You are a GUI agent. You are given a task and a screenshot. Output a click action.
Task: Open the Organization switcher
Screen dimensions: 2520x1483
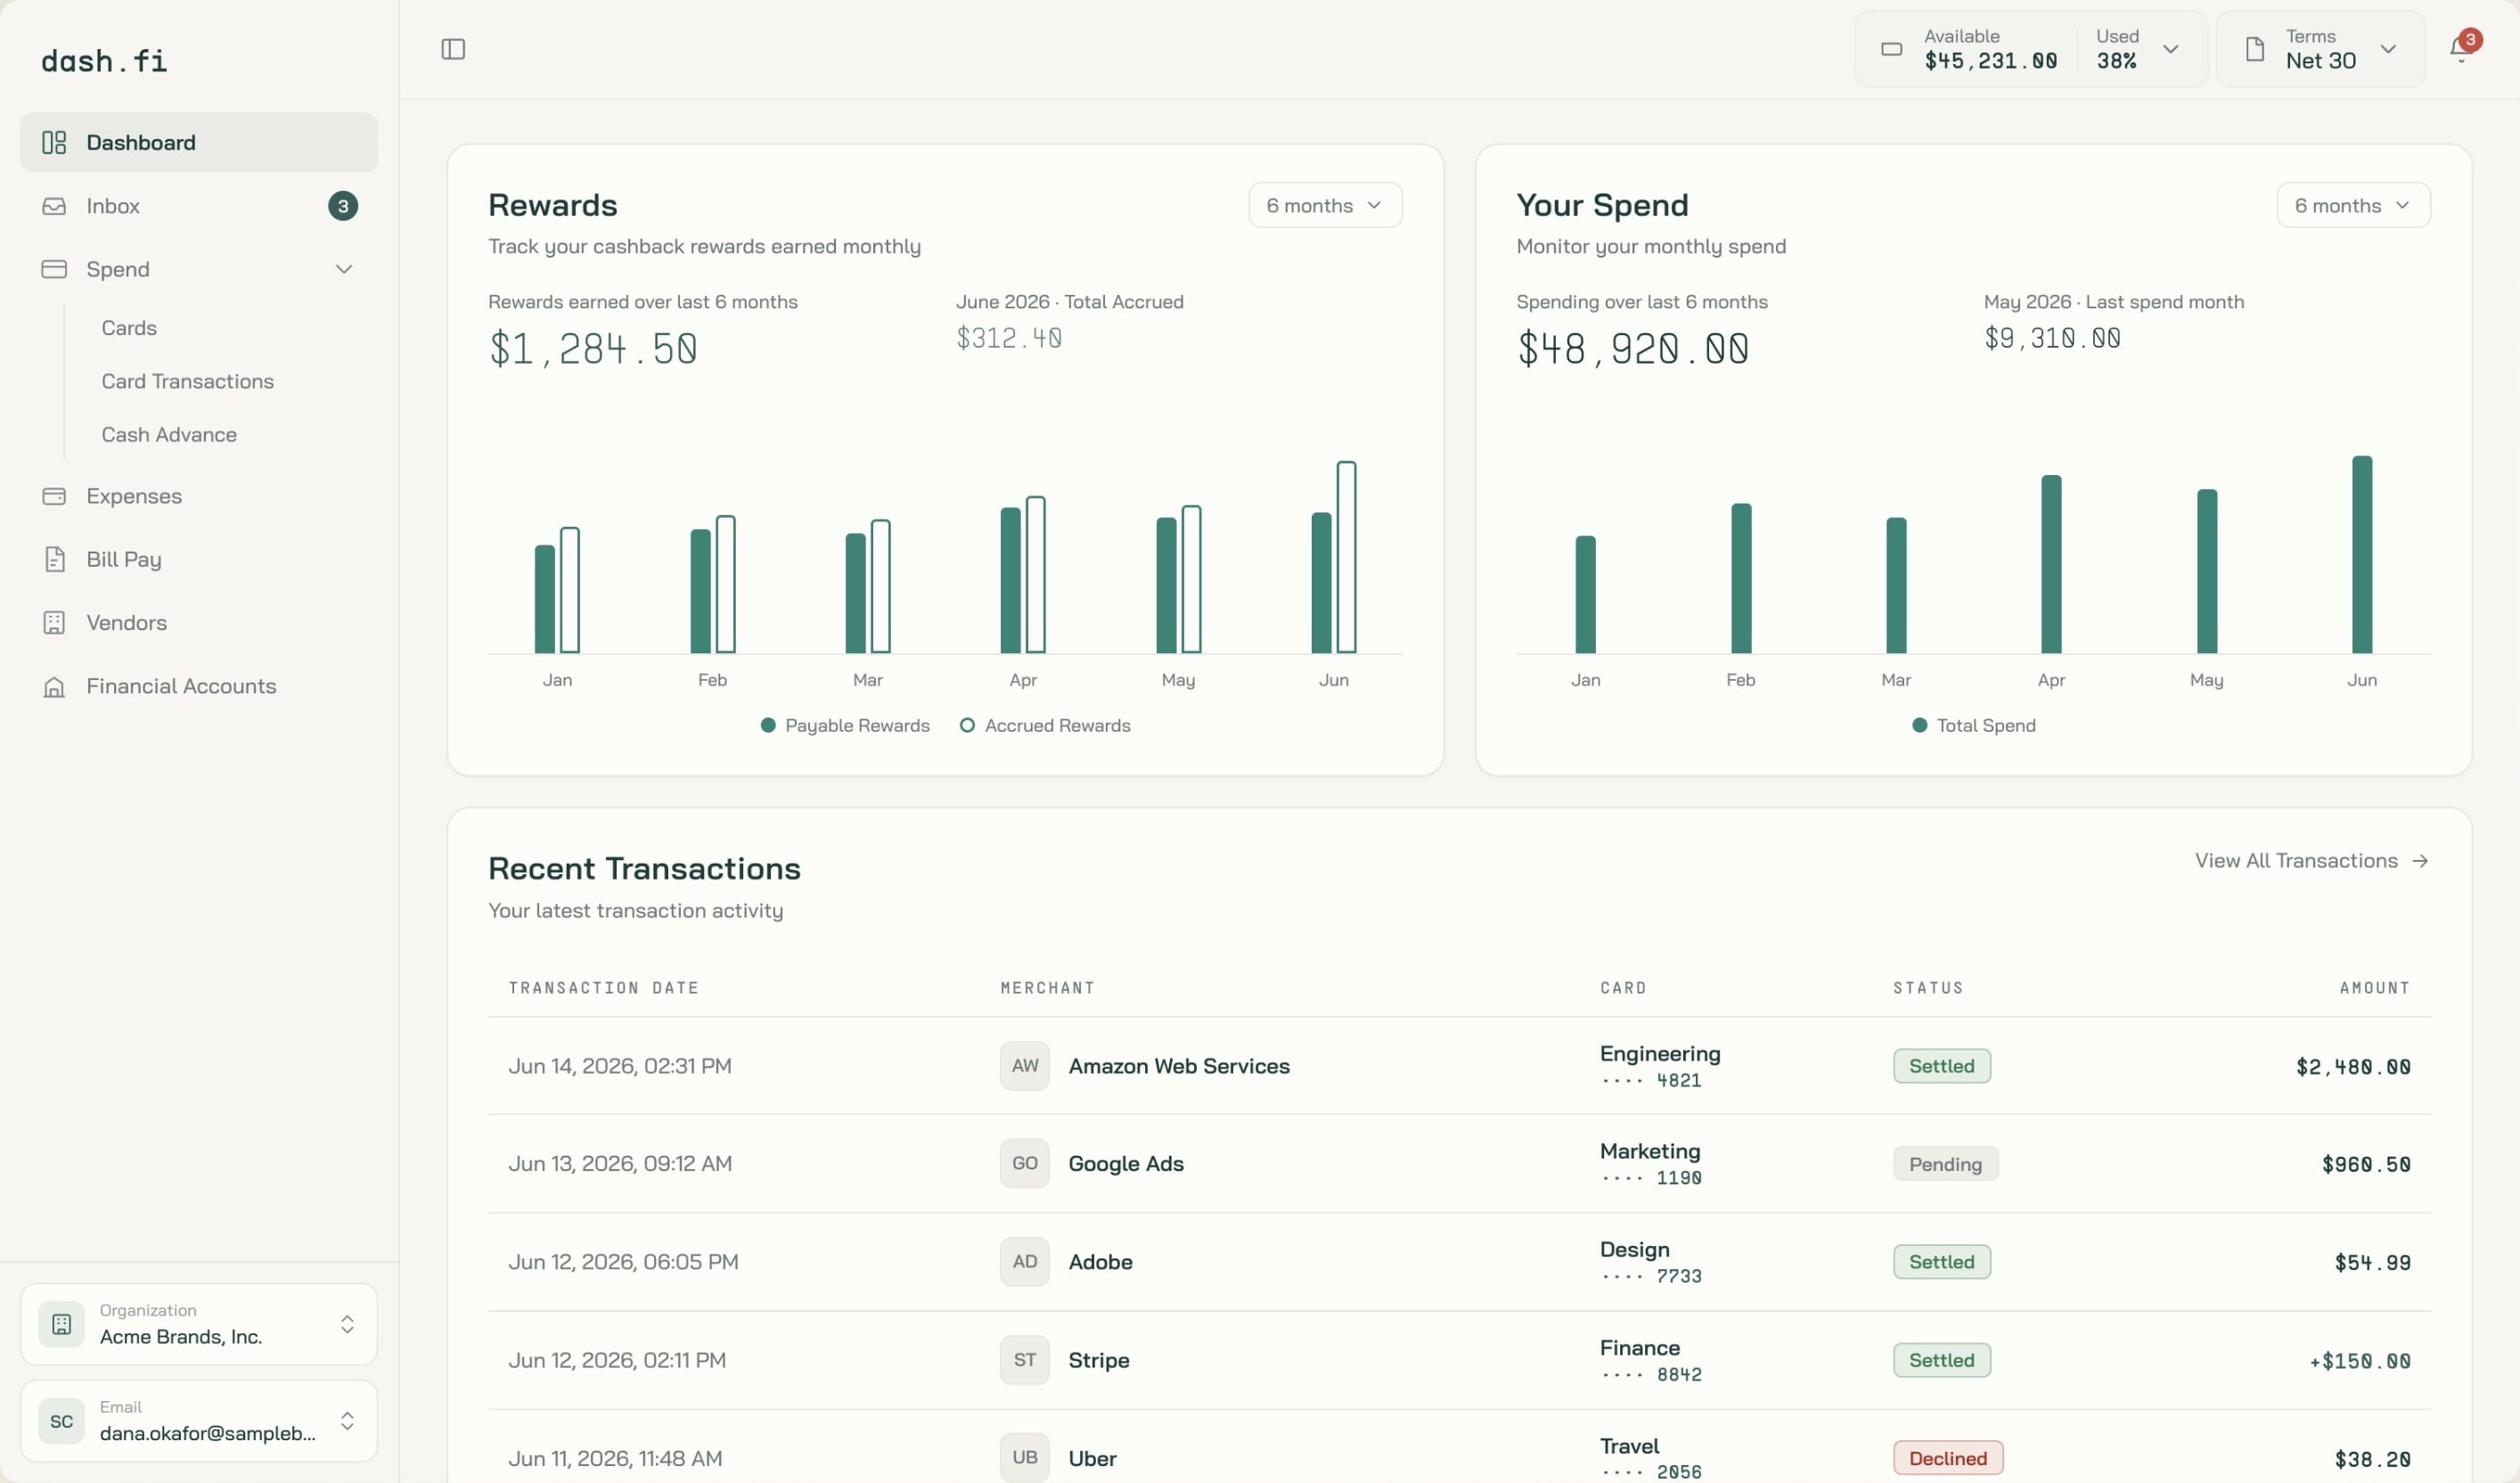tap(199, 1324)
